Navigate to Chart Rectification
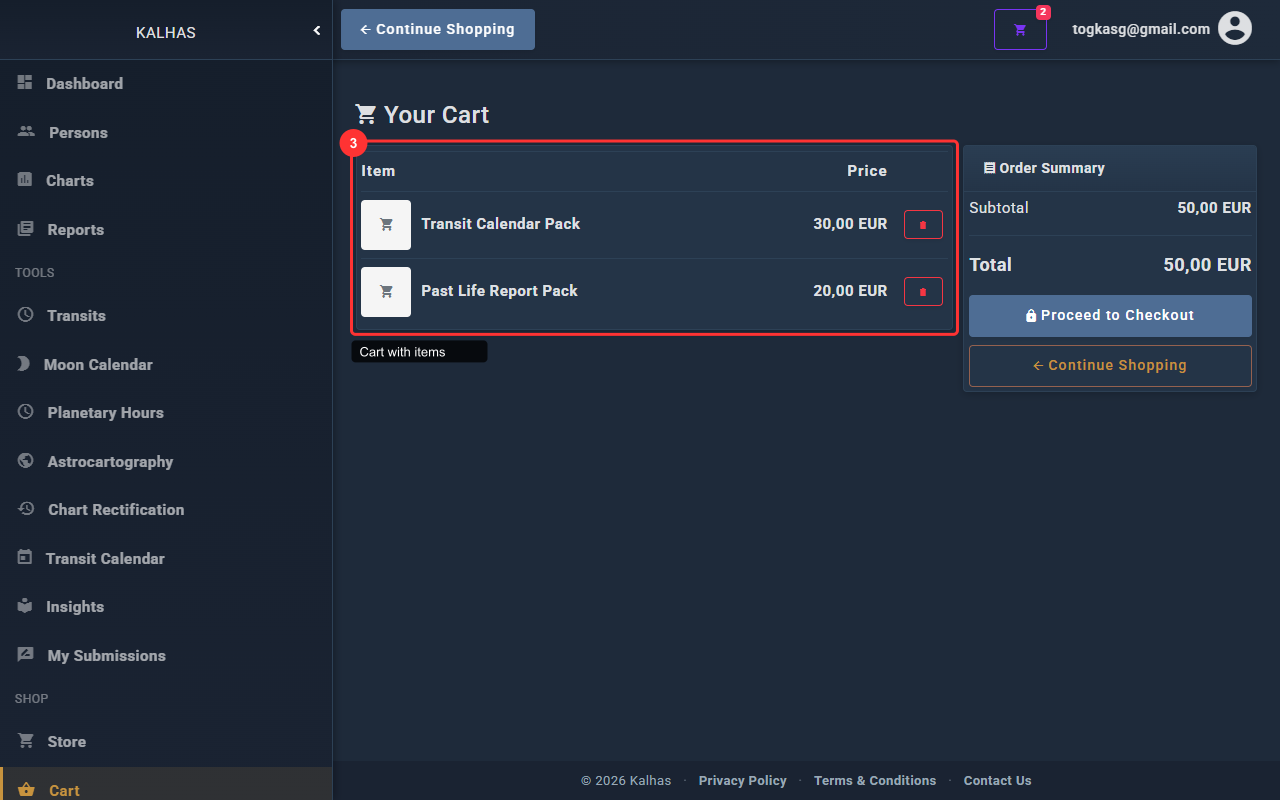1280x800 pixels. [116, 510]
